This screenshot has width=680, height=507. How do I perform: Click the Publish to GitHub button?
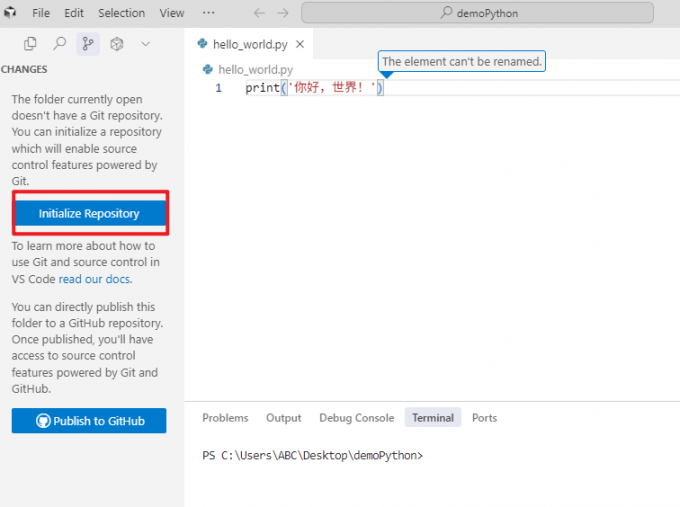(x=89, y=421)
